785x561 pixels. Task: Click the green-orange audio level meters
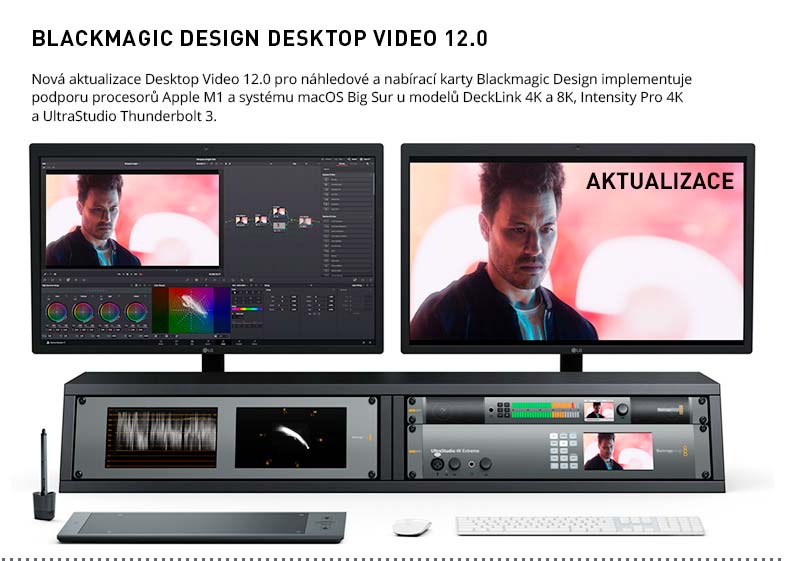point(543,410)
